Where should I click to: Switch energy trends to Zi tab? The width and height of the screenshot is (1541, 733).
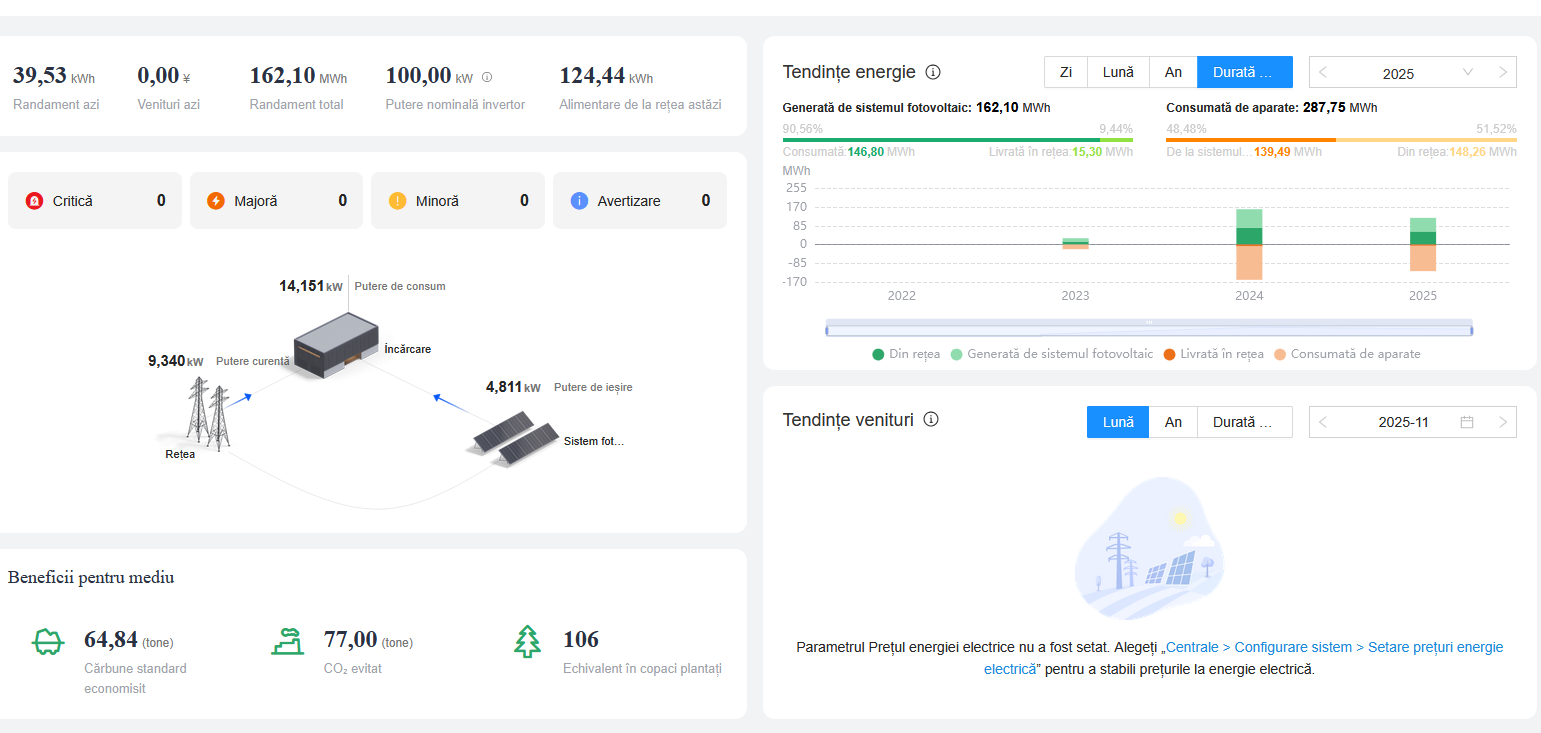point(1066,72)
